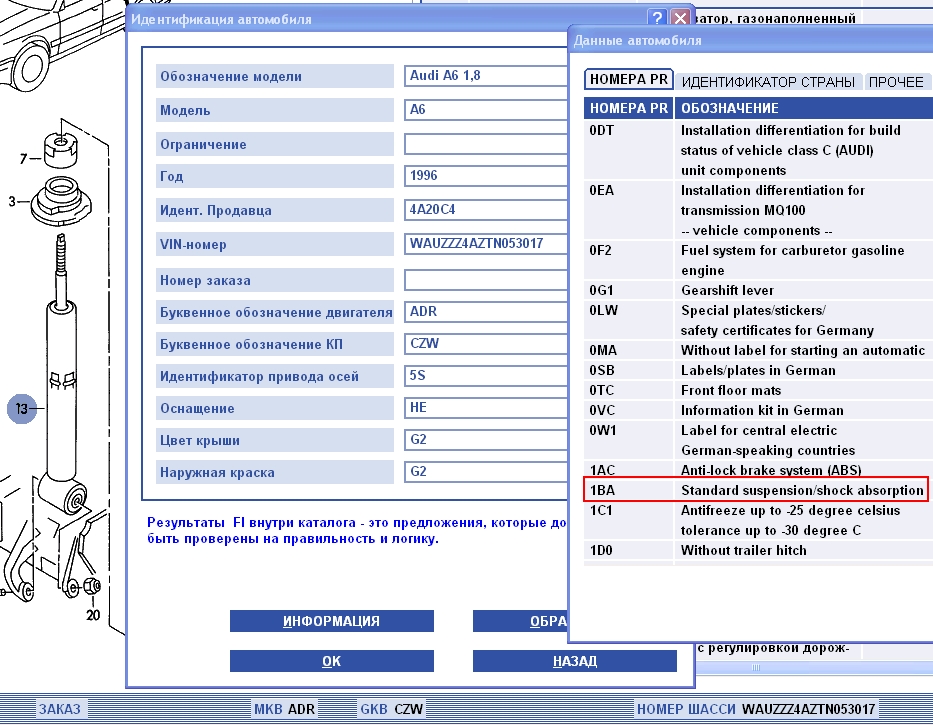The width and height of the screenshot is (933, 725).
Task: Click the ИНФОРМАЦИЯ button
Action: point(331,621)
